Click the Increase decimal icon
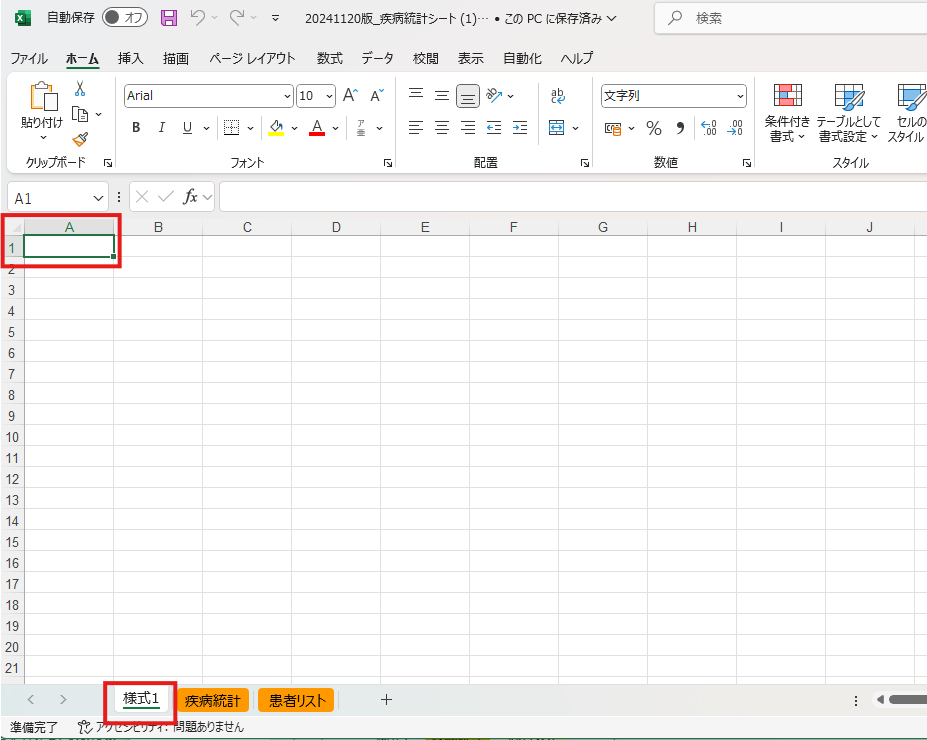Screen dimensions: 927x740 tap(708, 128)
